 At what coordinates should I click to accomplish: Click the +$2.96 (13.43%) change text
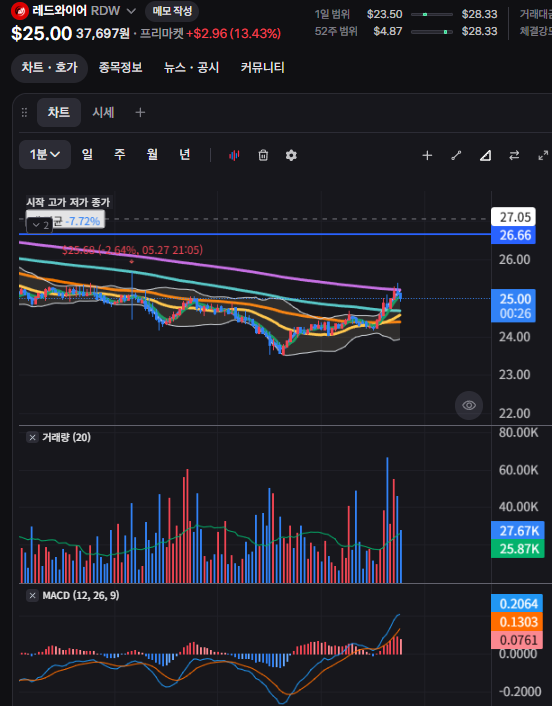click(x=233, y=33)
